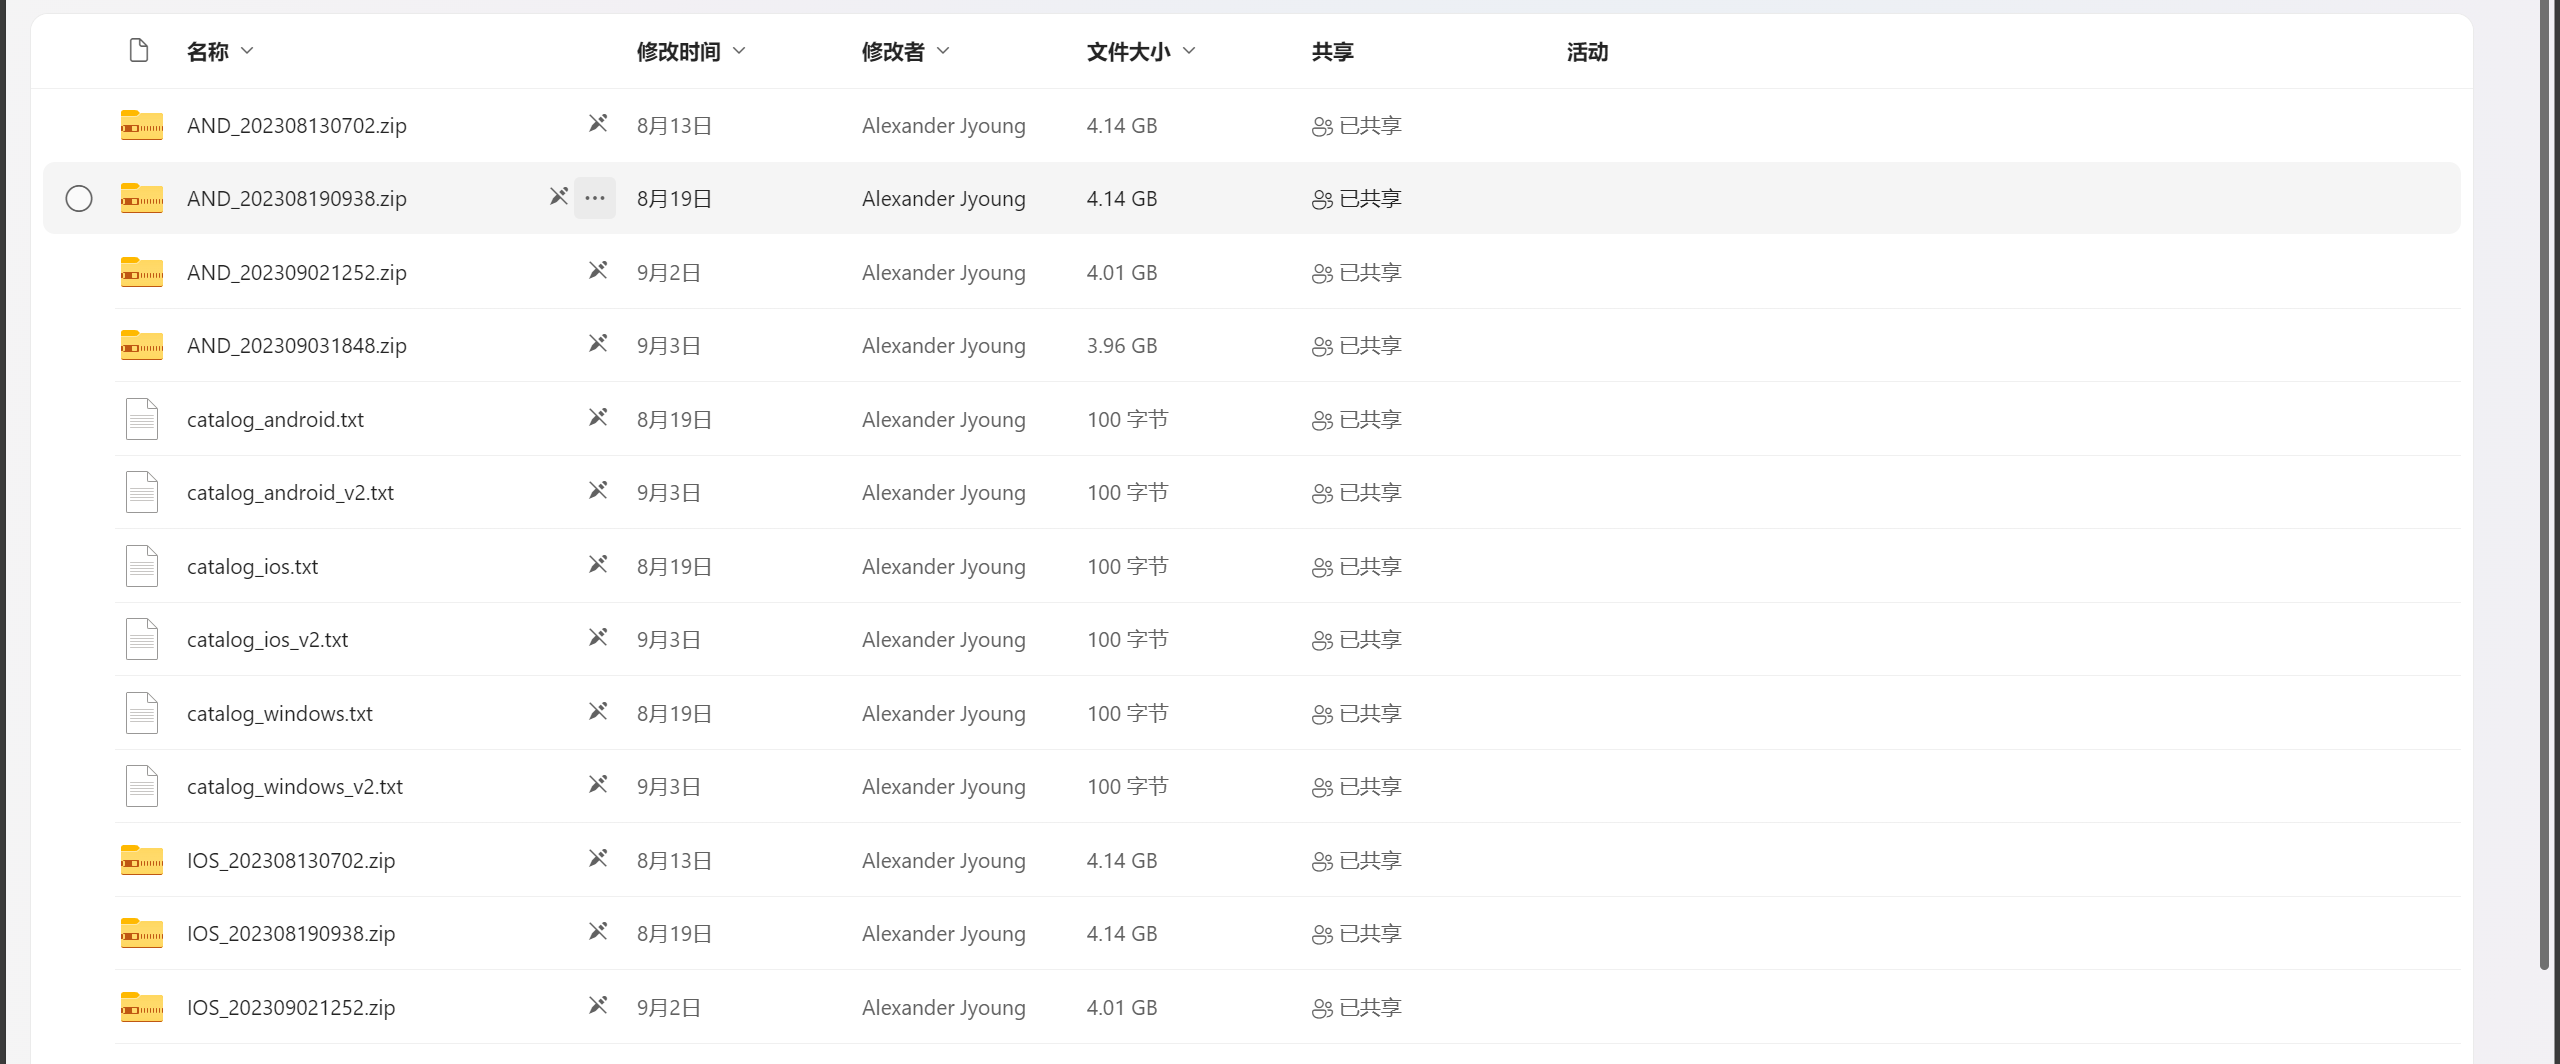This screenshot has height=1064, width=2560.
Task: Click text file icon of catalog_windows_v2.txt
Action: pyautogui.click(x=142, y=786)
